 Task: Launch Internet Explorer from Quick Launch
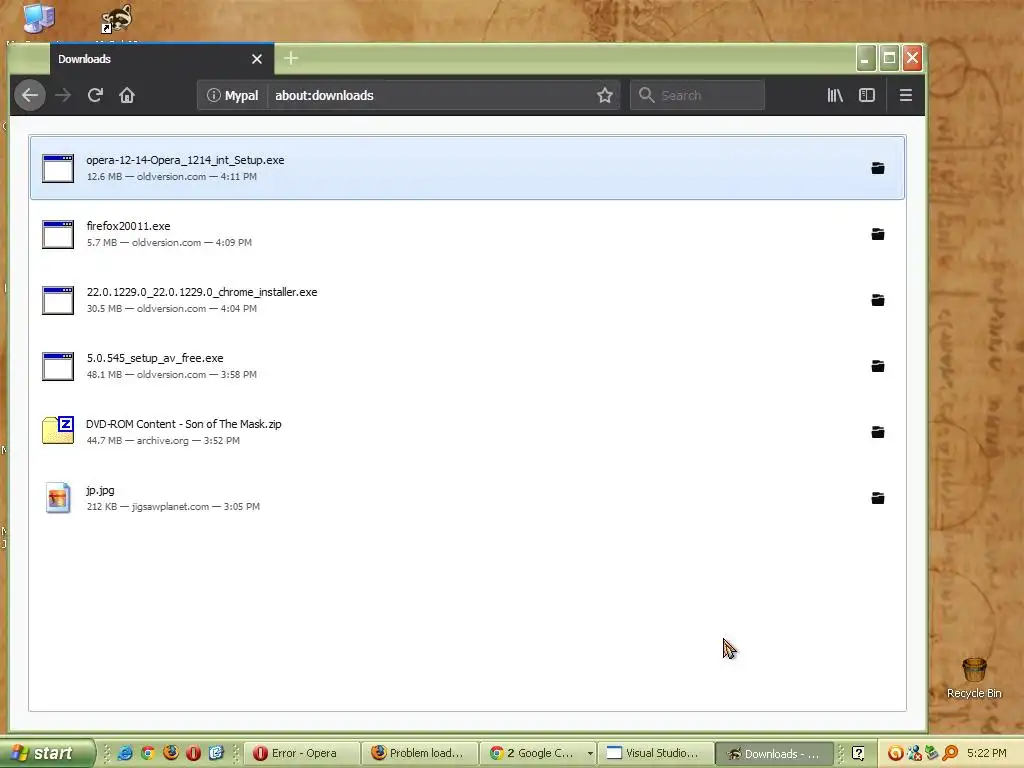click(125, 753)
